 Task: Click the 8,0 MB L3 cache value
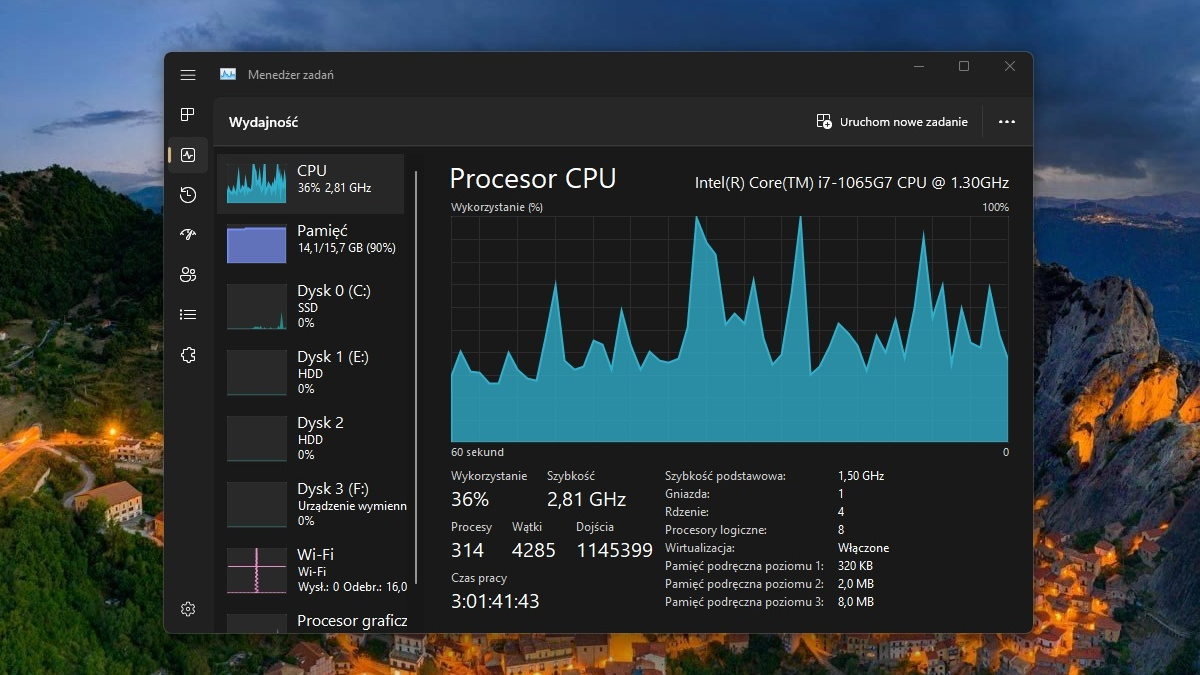856,602
